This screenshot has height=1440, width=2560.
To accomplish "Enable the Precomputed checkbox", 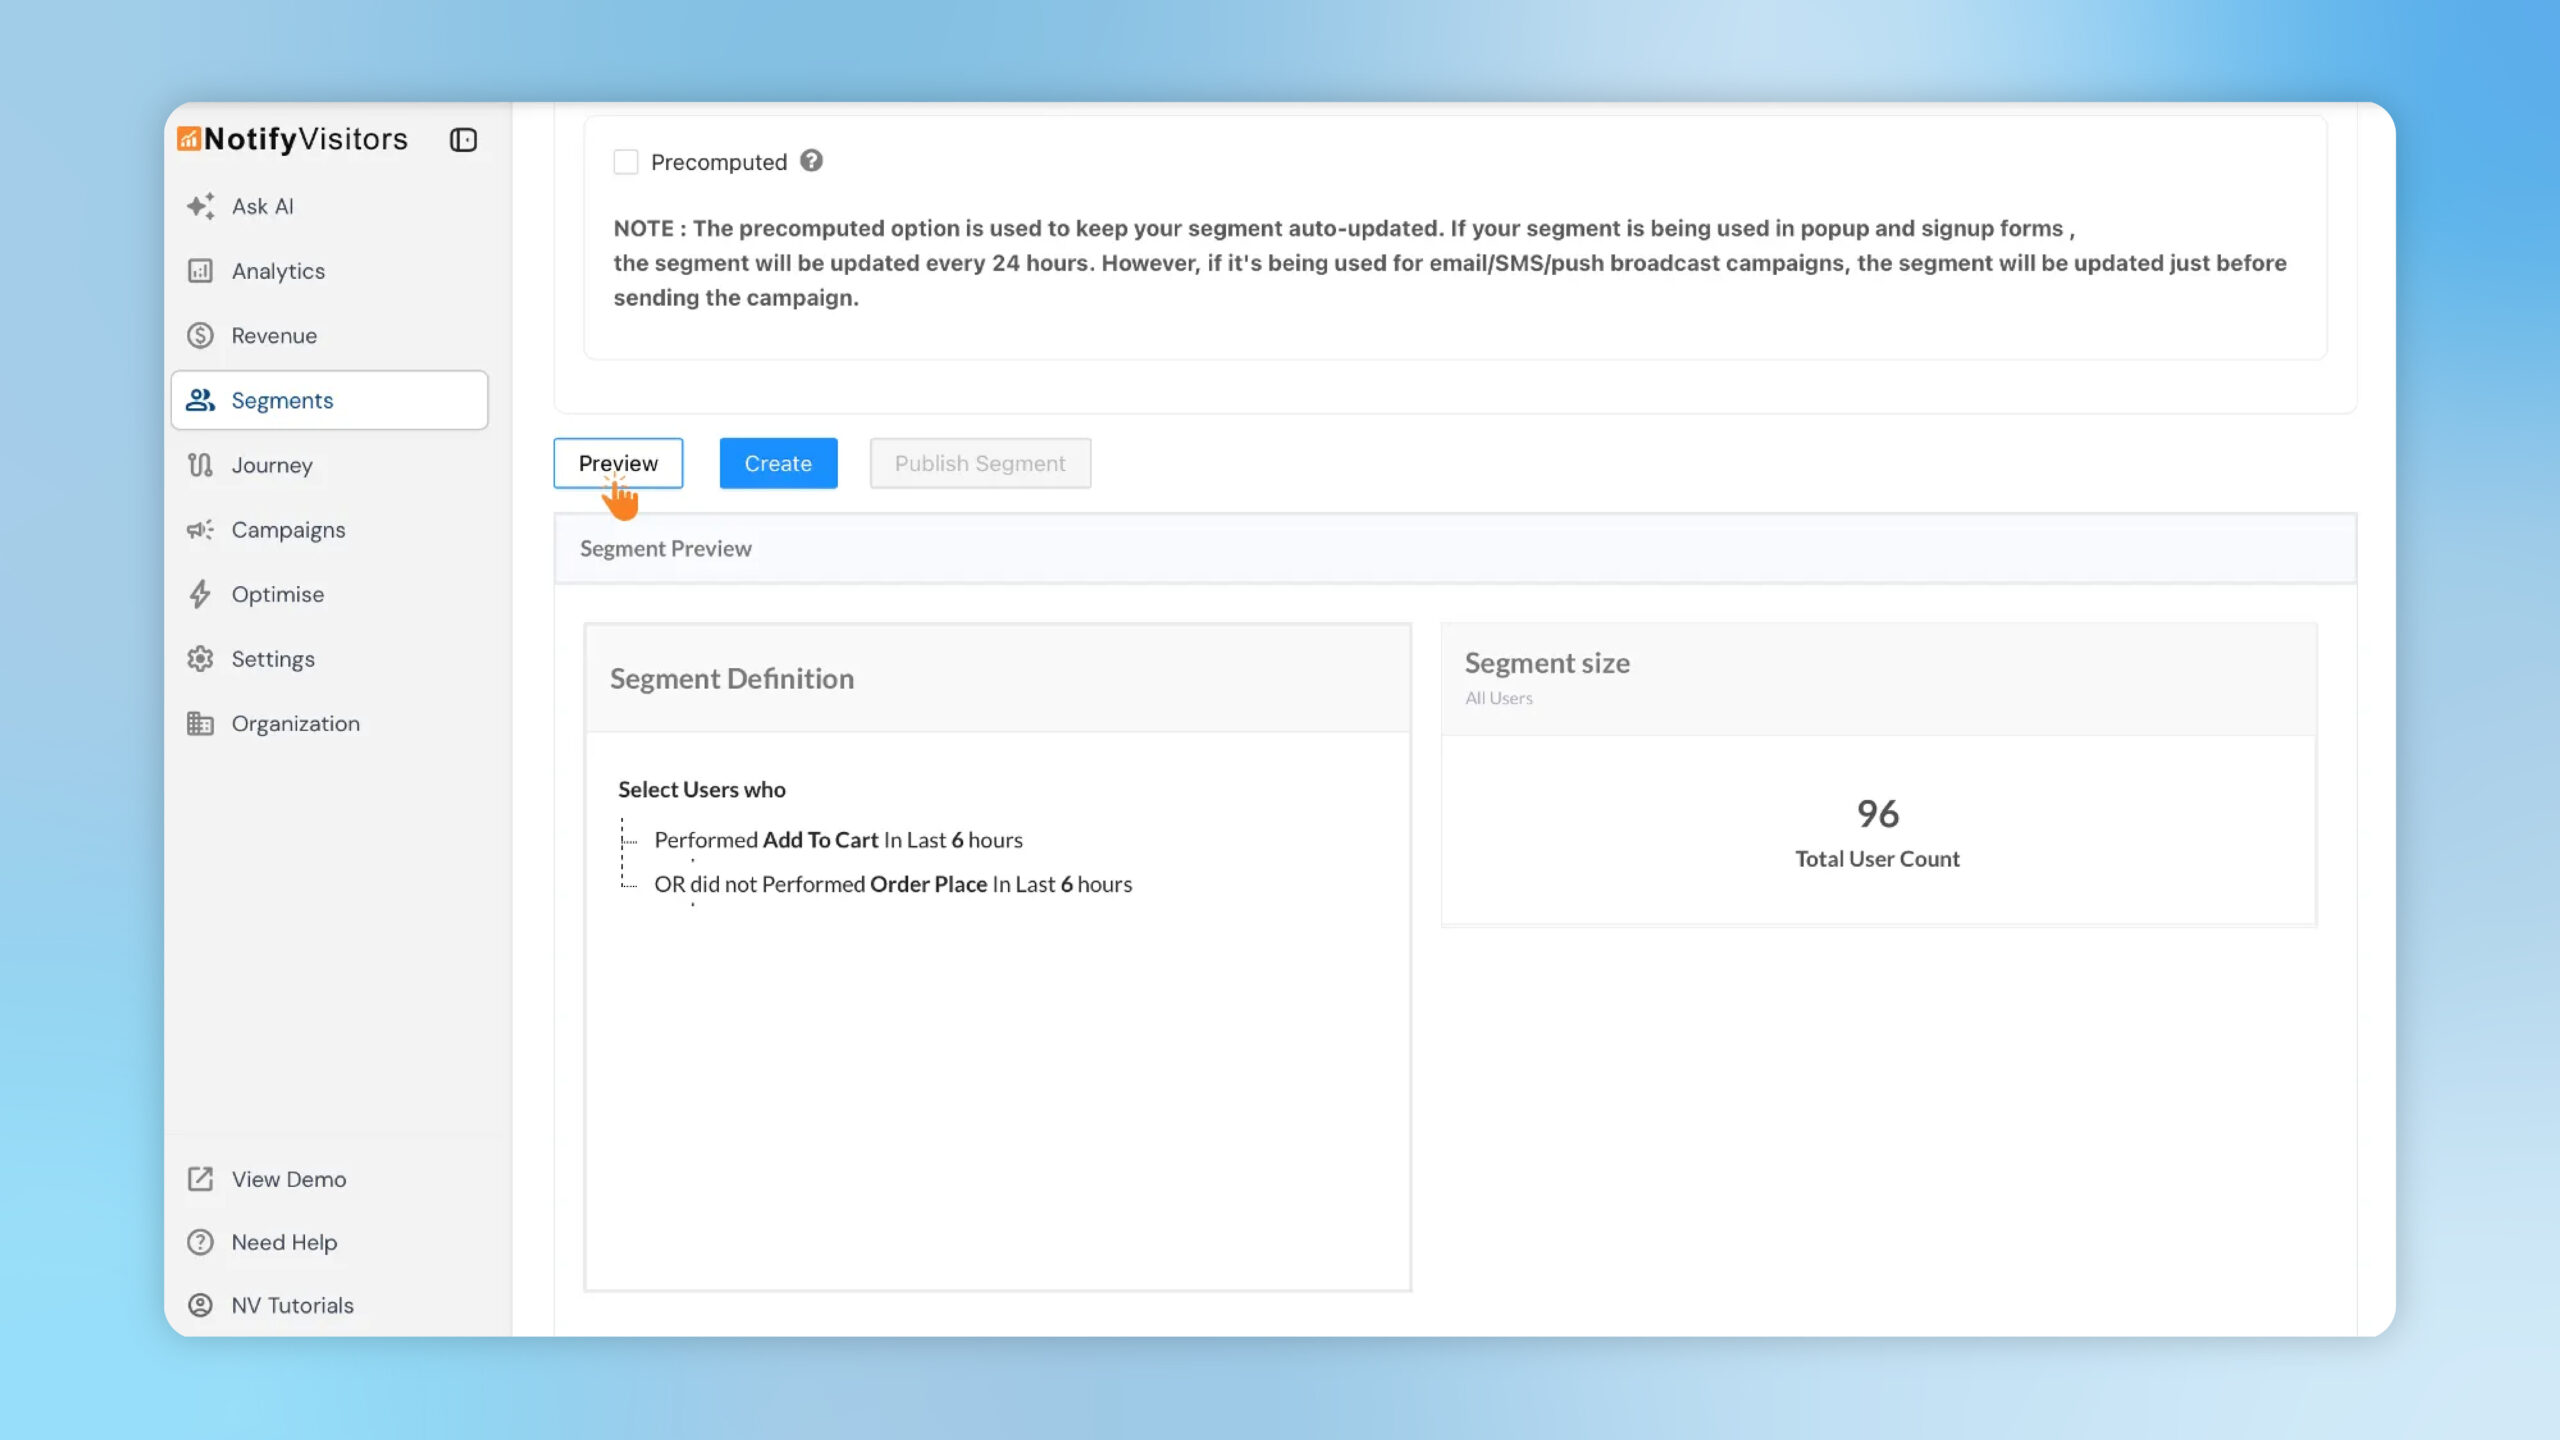I will point(626,161).
